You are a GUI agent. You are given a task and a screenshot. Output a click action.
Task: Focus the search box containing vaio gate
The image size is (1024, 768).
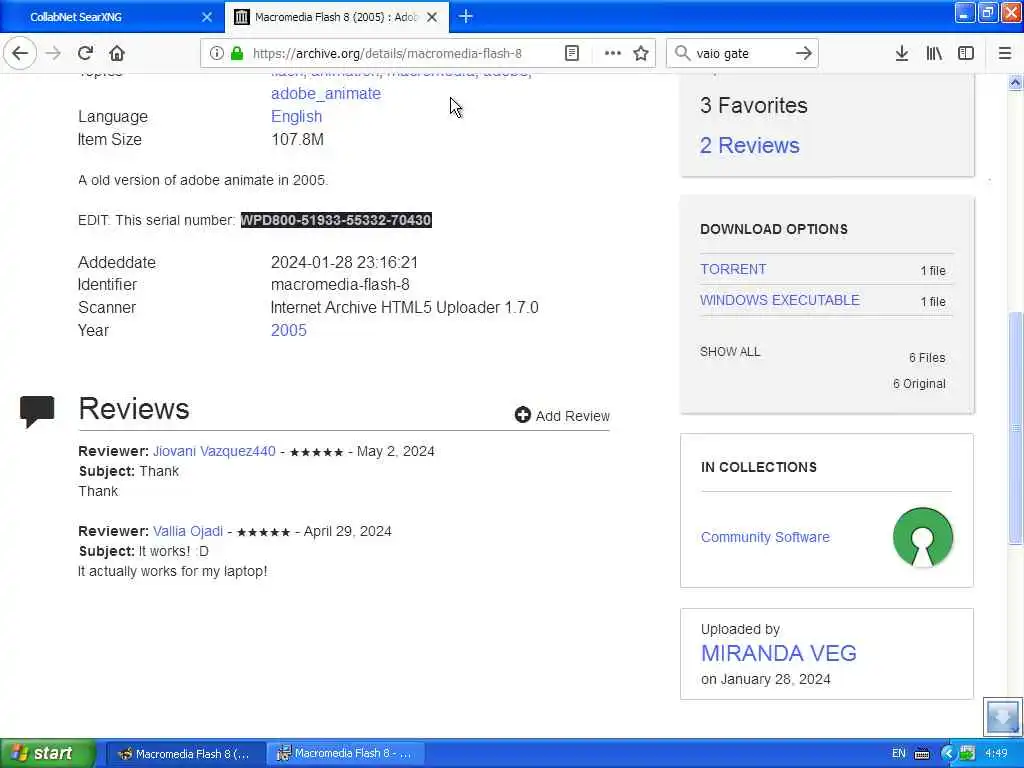[x=742, y=54]
